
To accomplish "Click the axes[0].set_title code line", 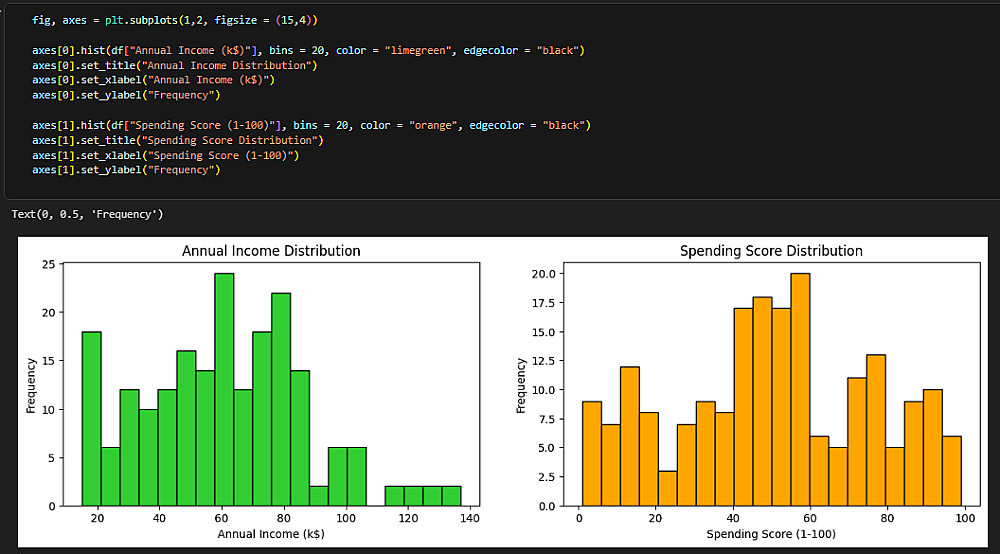I will [174, 65].
